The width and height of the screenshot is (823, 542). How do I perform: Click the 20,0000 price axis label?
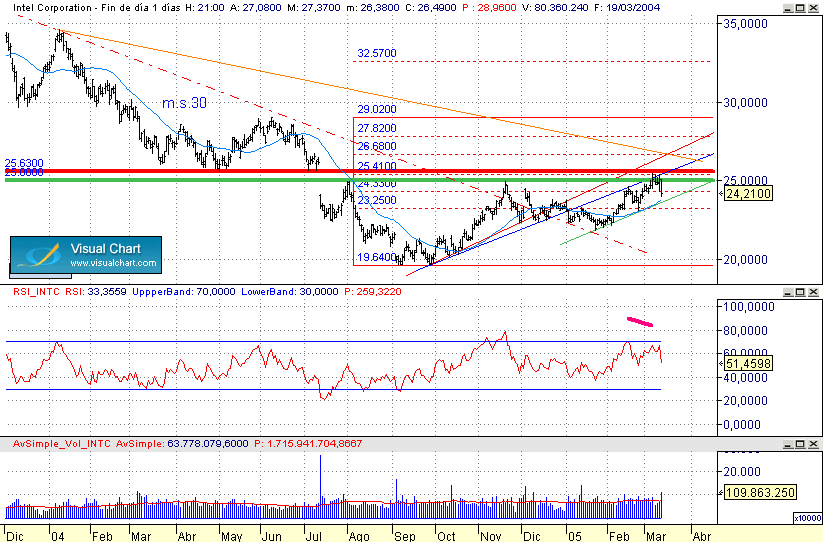tap(745, 260)
